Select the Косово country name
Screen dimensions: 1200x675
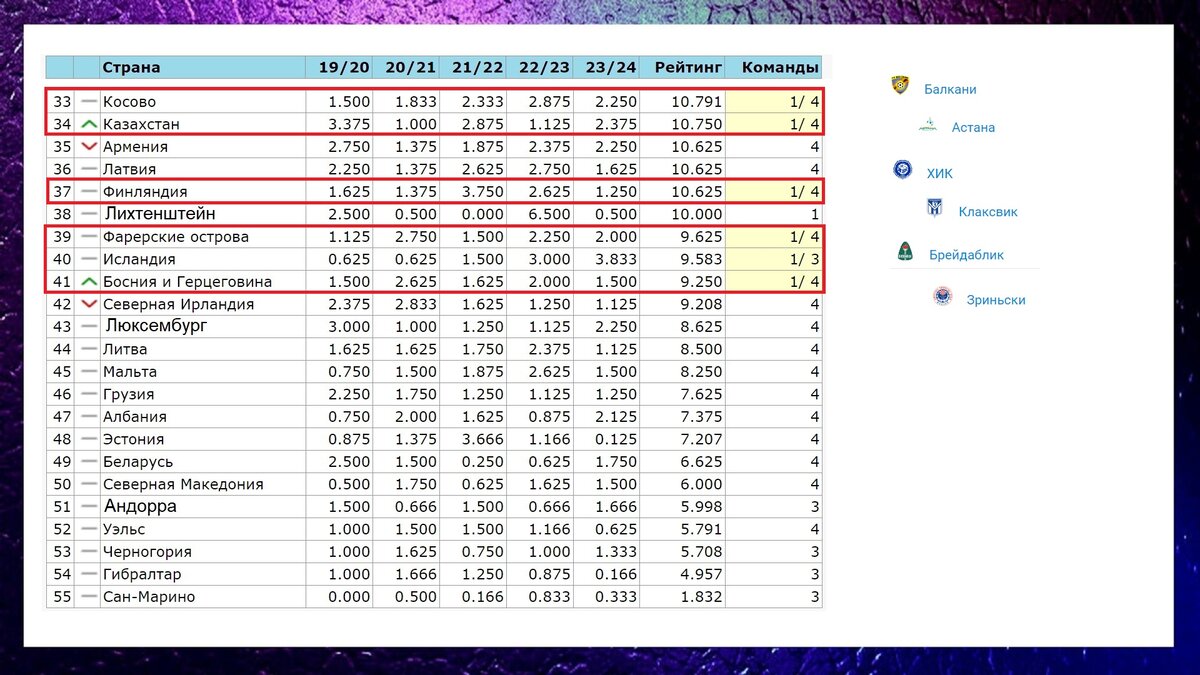point(129,102)
